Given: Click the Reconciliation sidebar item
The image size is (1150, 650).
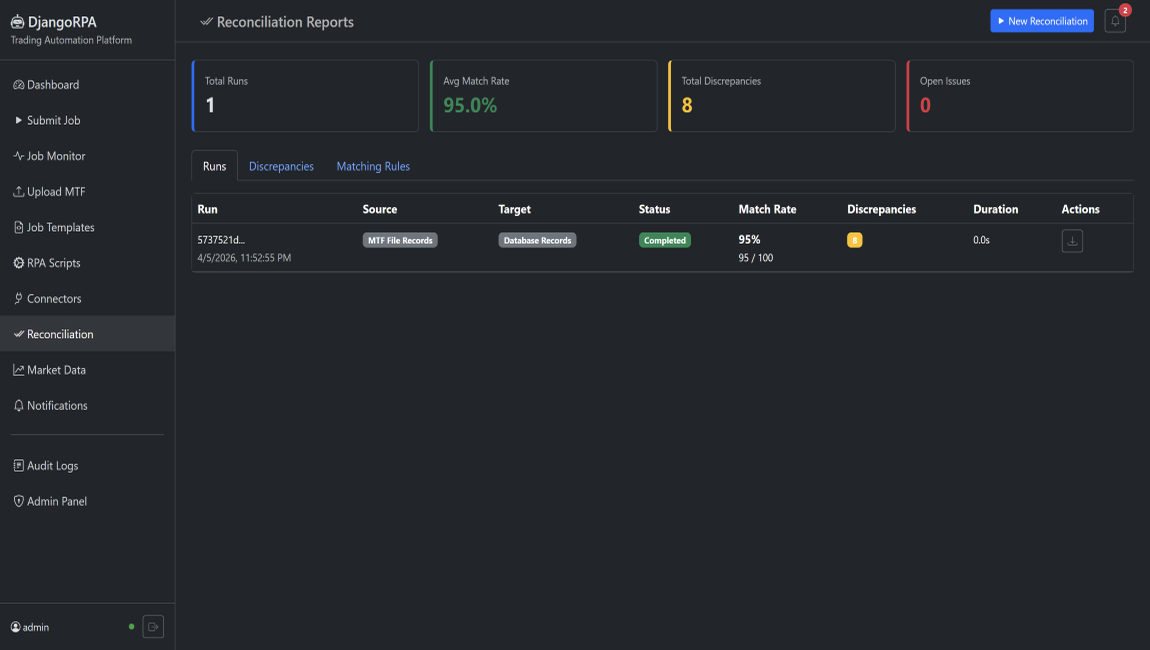Looking at the screenshot, I should click(x=60, y=334).
